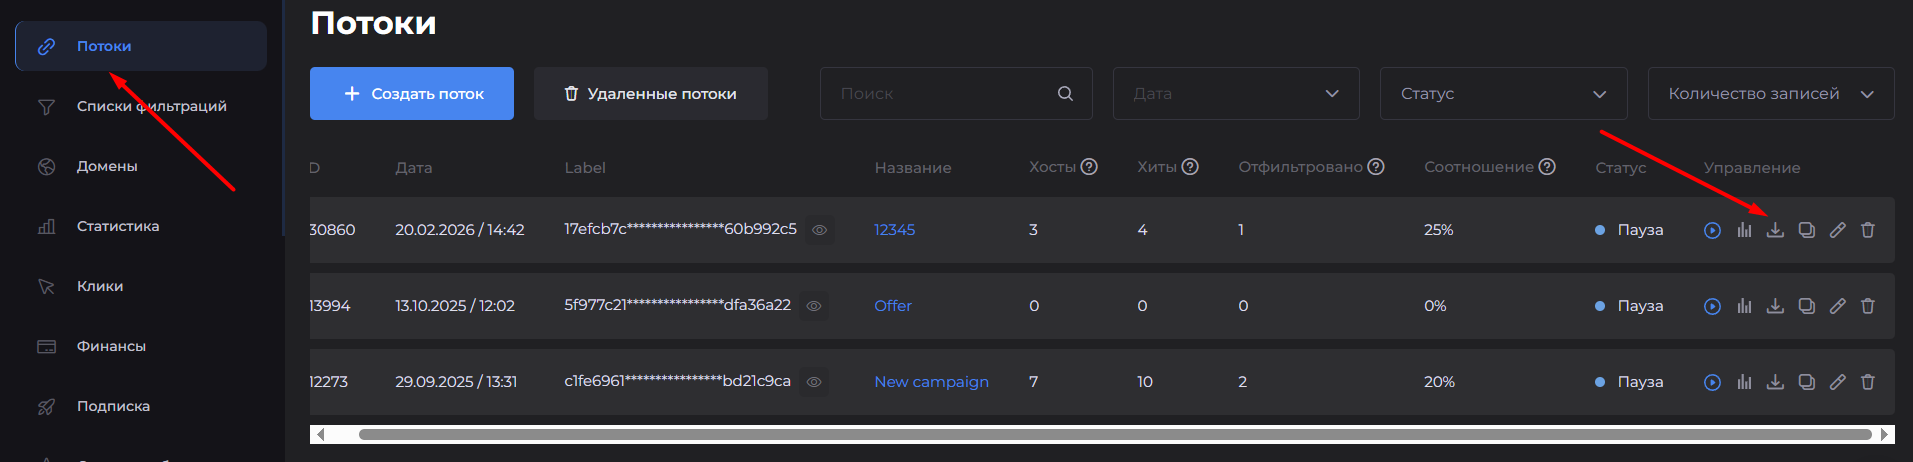This screenshot has width=1913, height=462.
Task: Open Количество записей dropdown
Action: (x=1770, y=94)
